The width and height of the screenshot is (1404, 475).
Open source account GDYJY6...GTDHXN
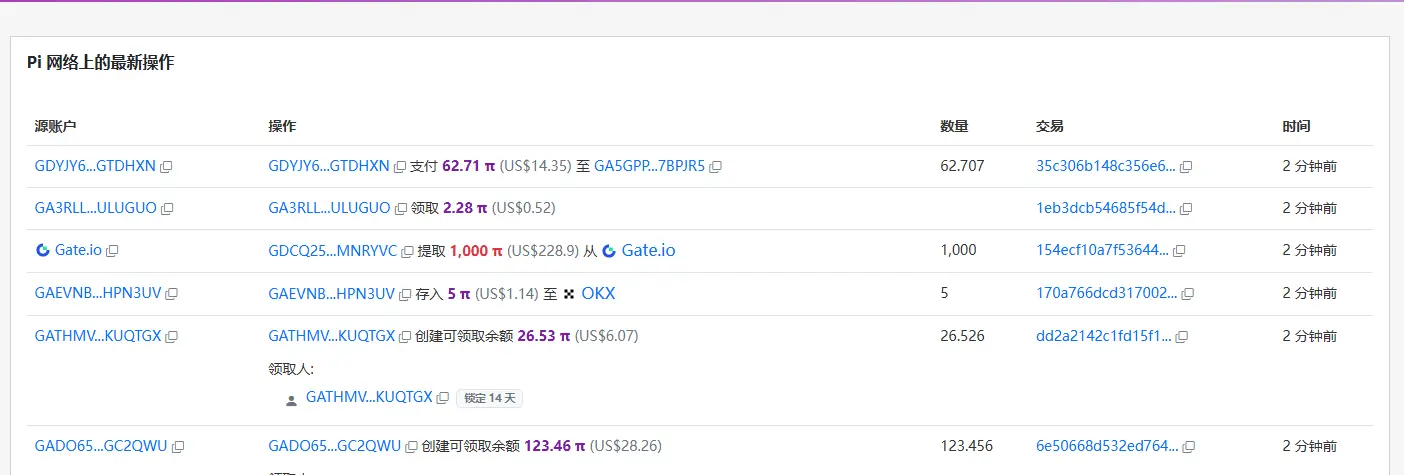pyautogui.click(x=96, y=166)
